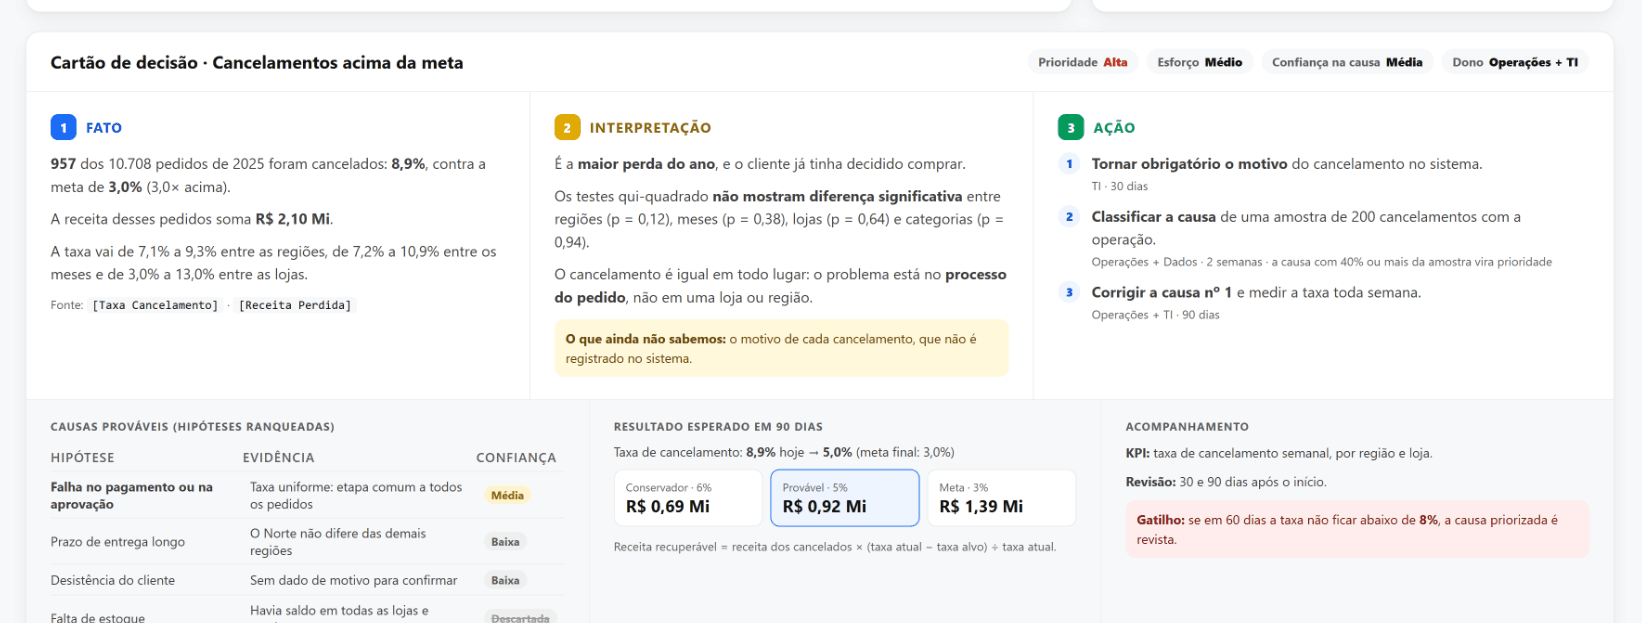Click the CONFIANÇA column header

click(x=516, y=457)
